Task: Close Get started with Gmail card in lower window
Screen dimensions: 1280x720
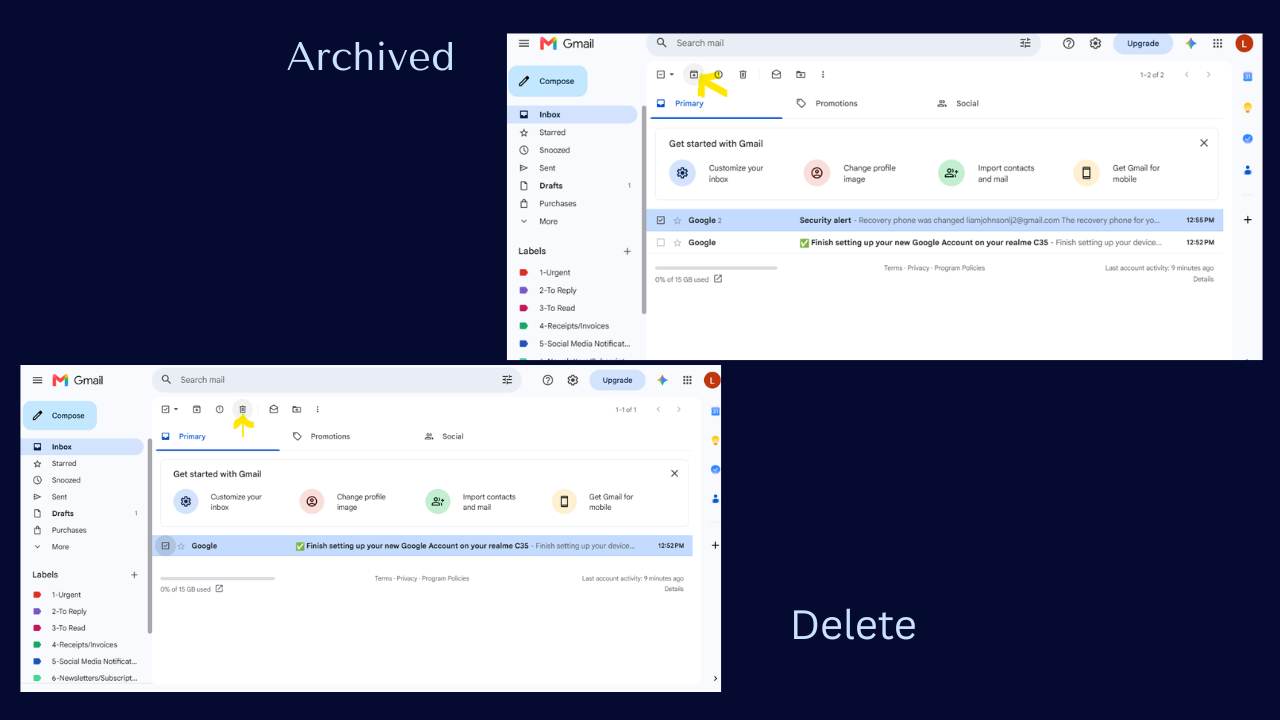Action: click(x=674, y=474)
